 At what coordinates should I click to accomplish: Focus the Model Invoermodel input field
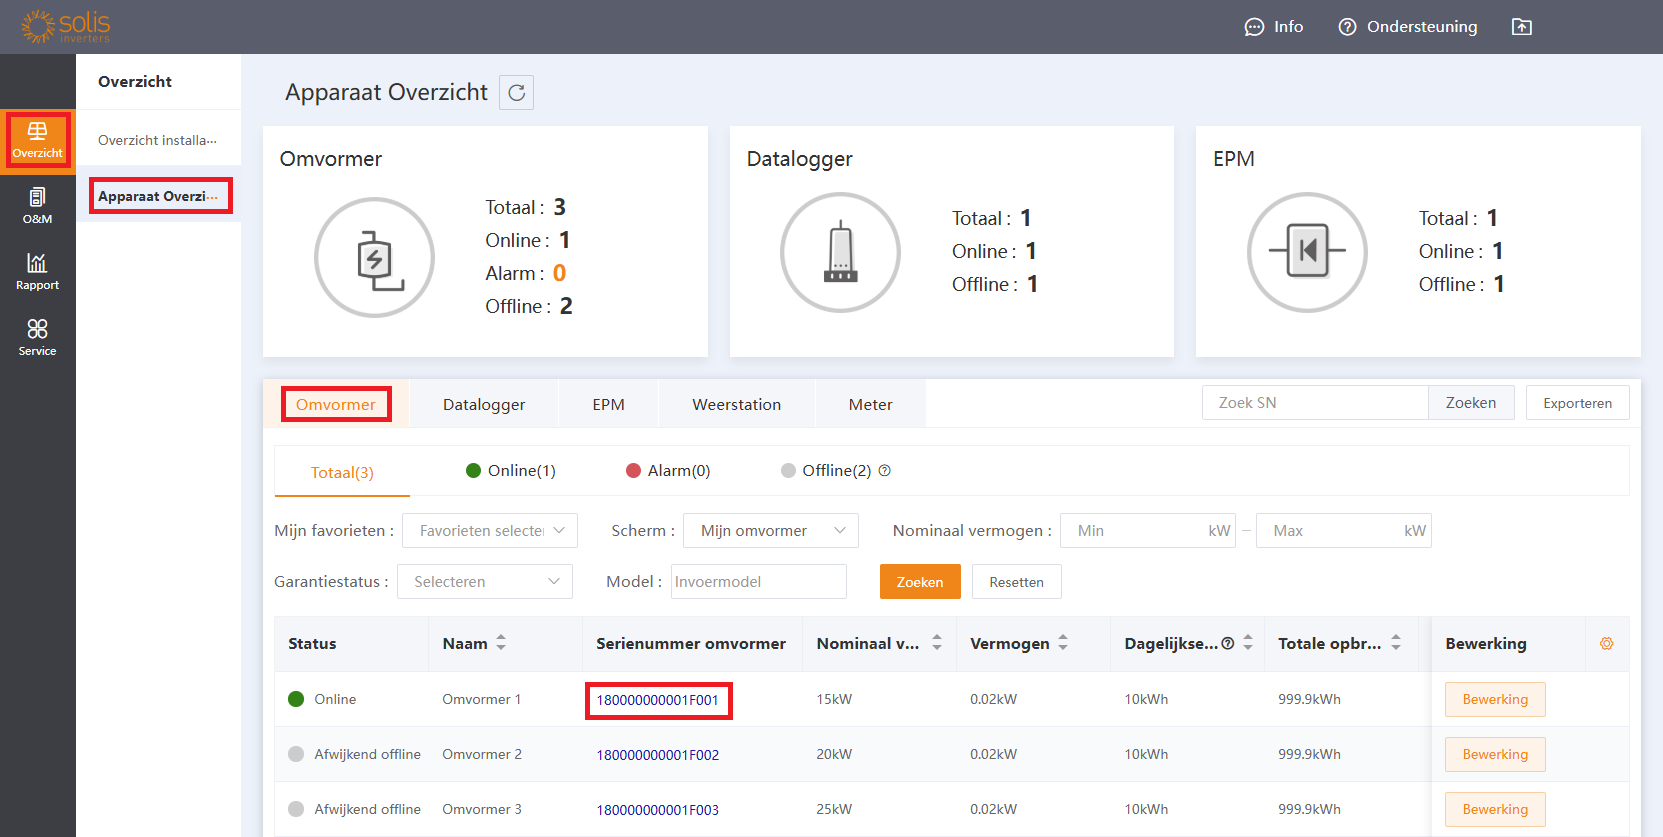[759, 582]
